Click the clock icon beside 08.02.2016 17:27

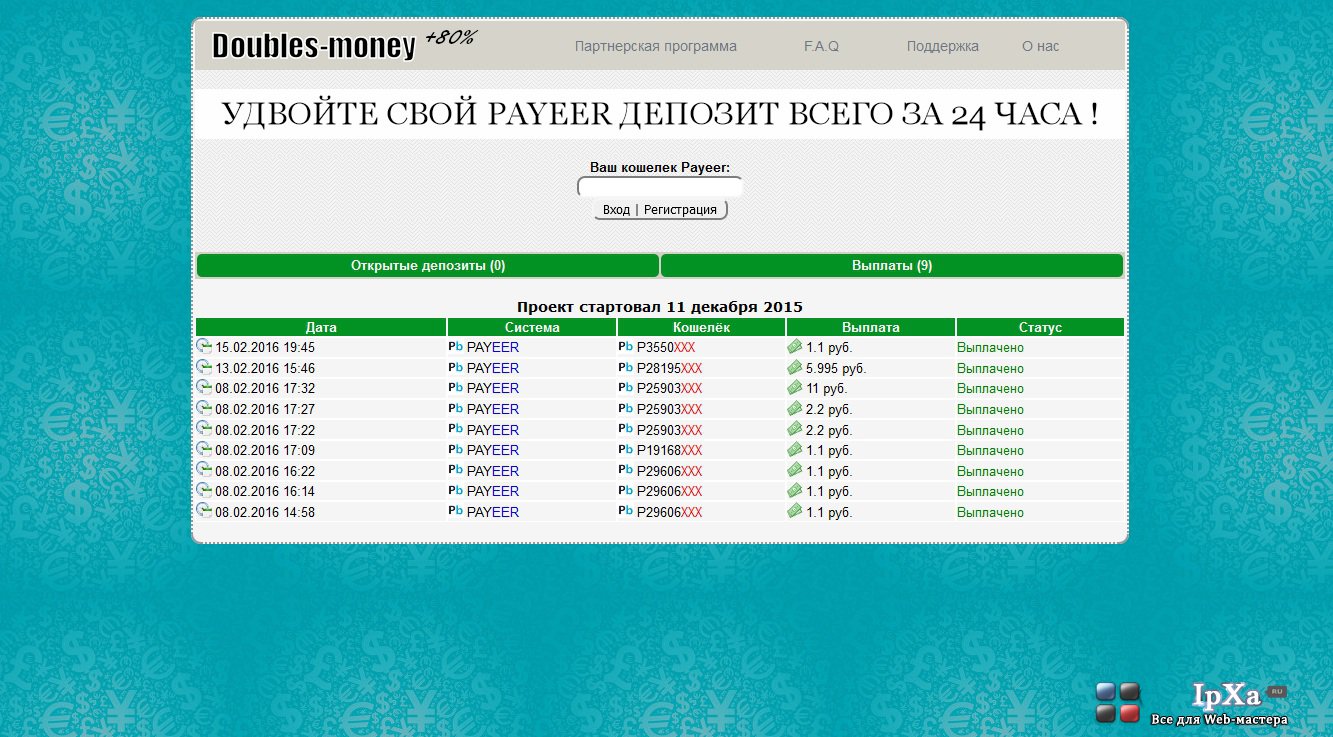click(204, 408)
